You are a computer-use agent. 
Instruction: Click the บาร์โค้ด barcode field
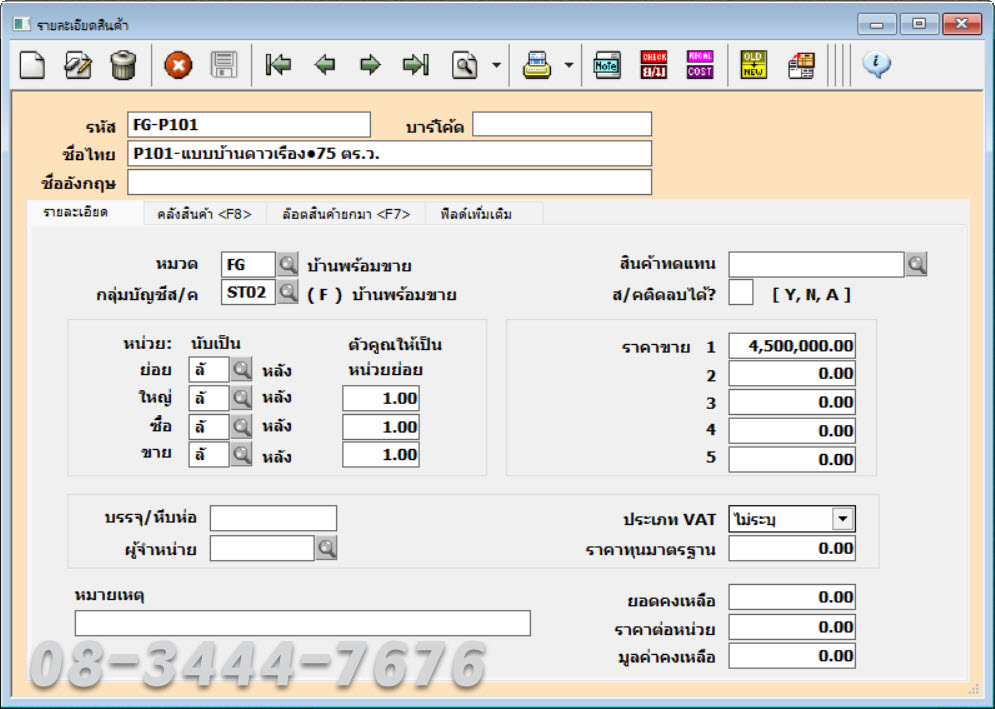(x=562, y=124)
